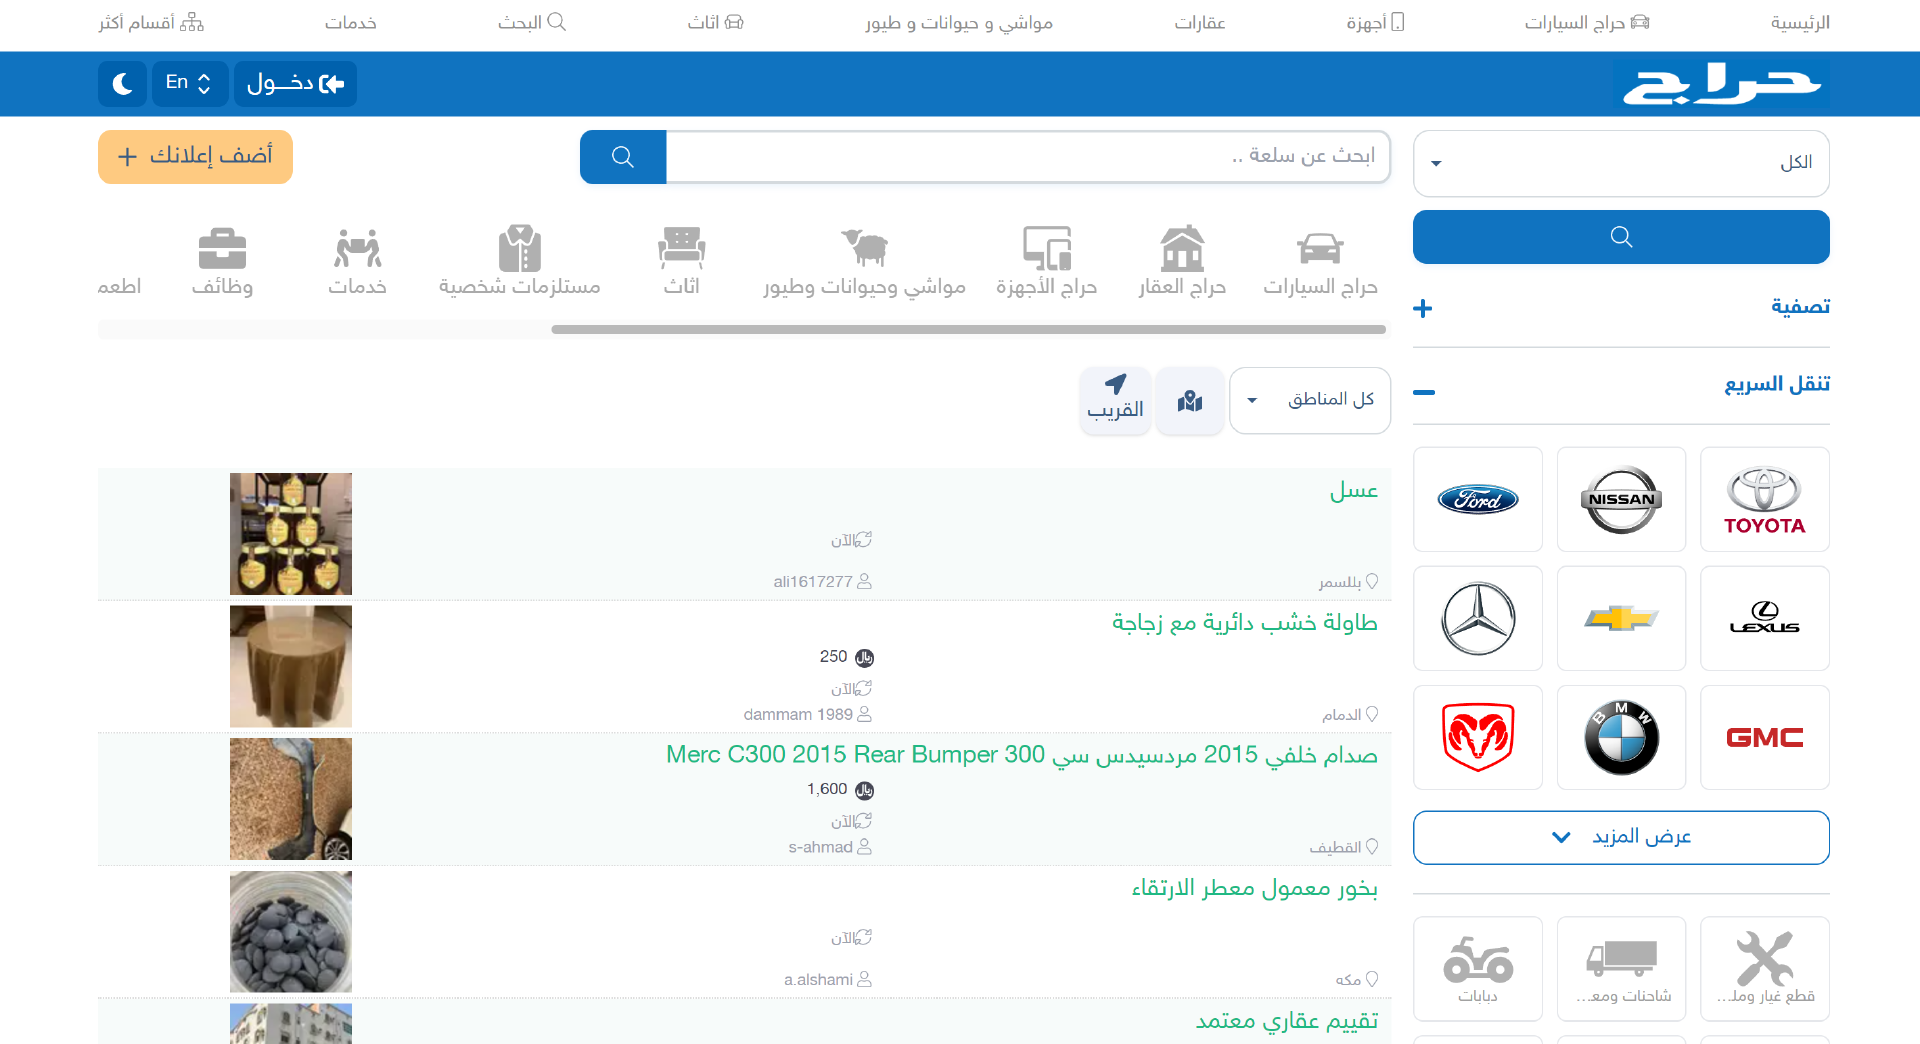Select the Ford brand logo
This screenshot has height=1044, width=1920.
click(1478, 499)
